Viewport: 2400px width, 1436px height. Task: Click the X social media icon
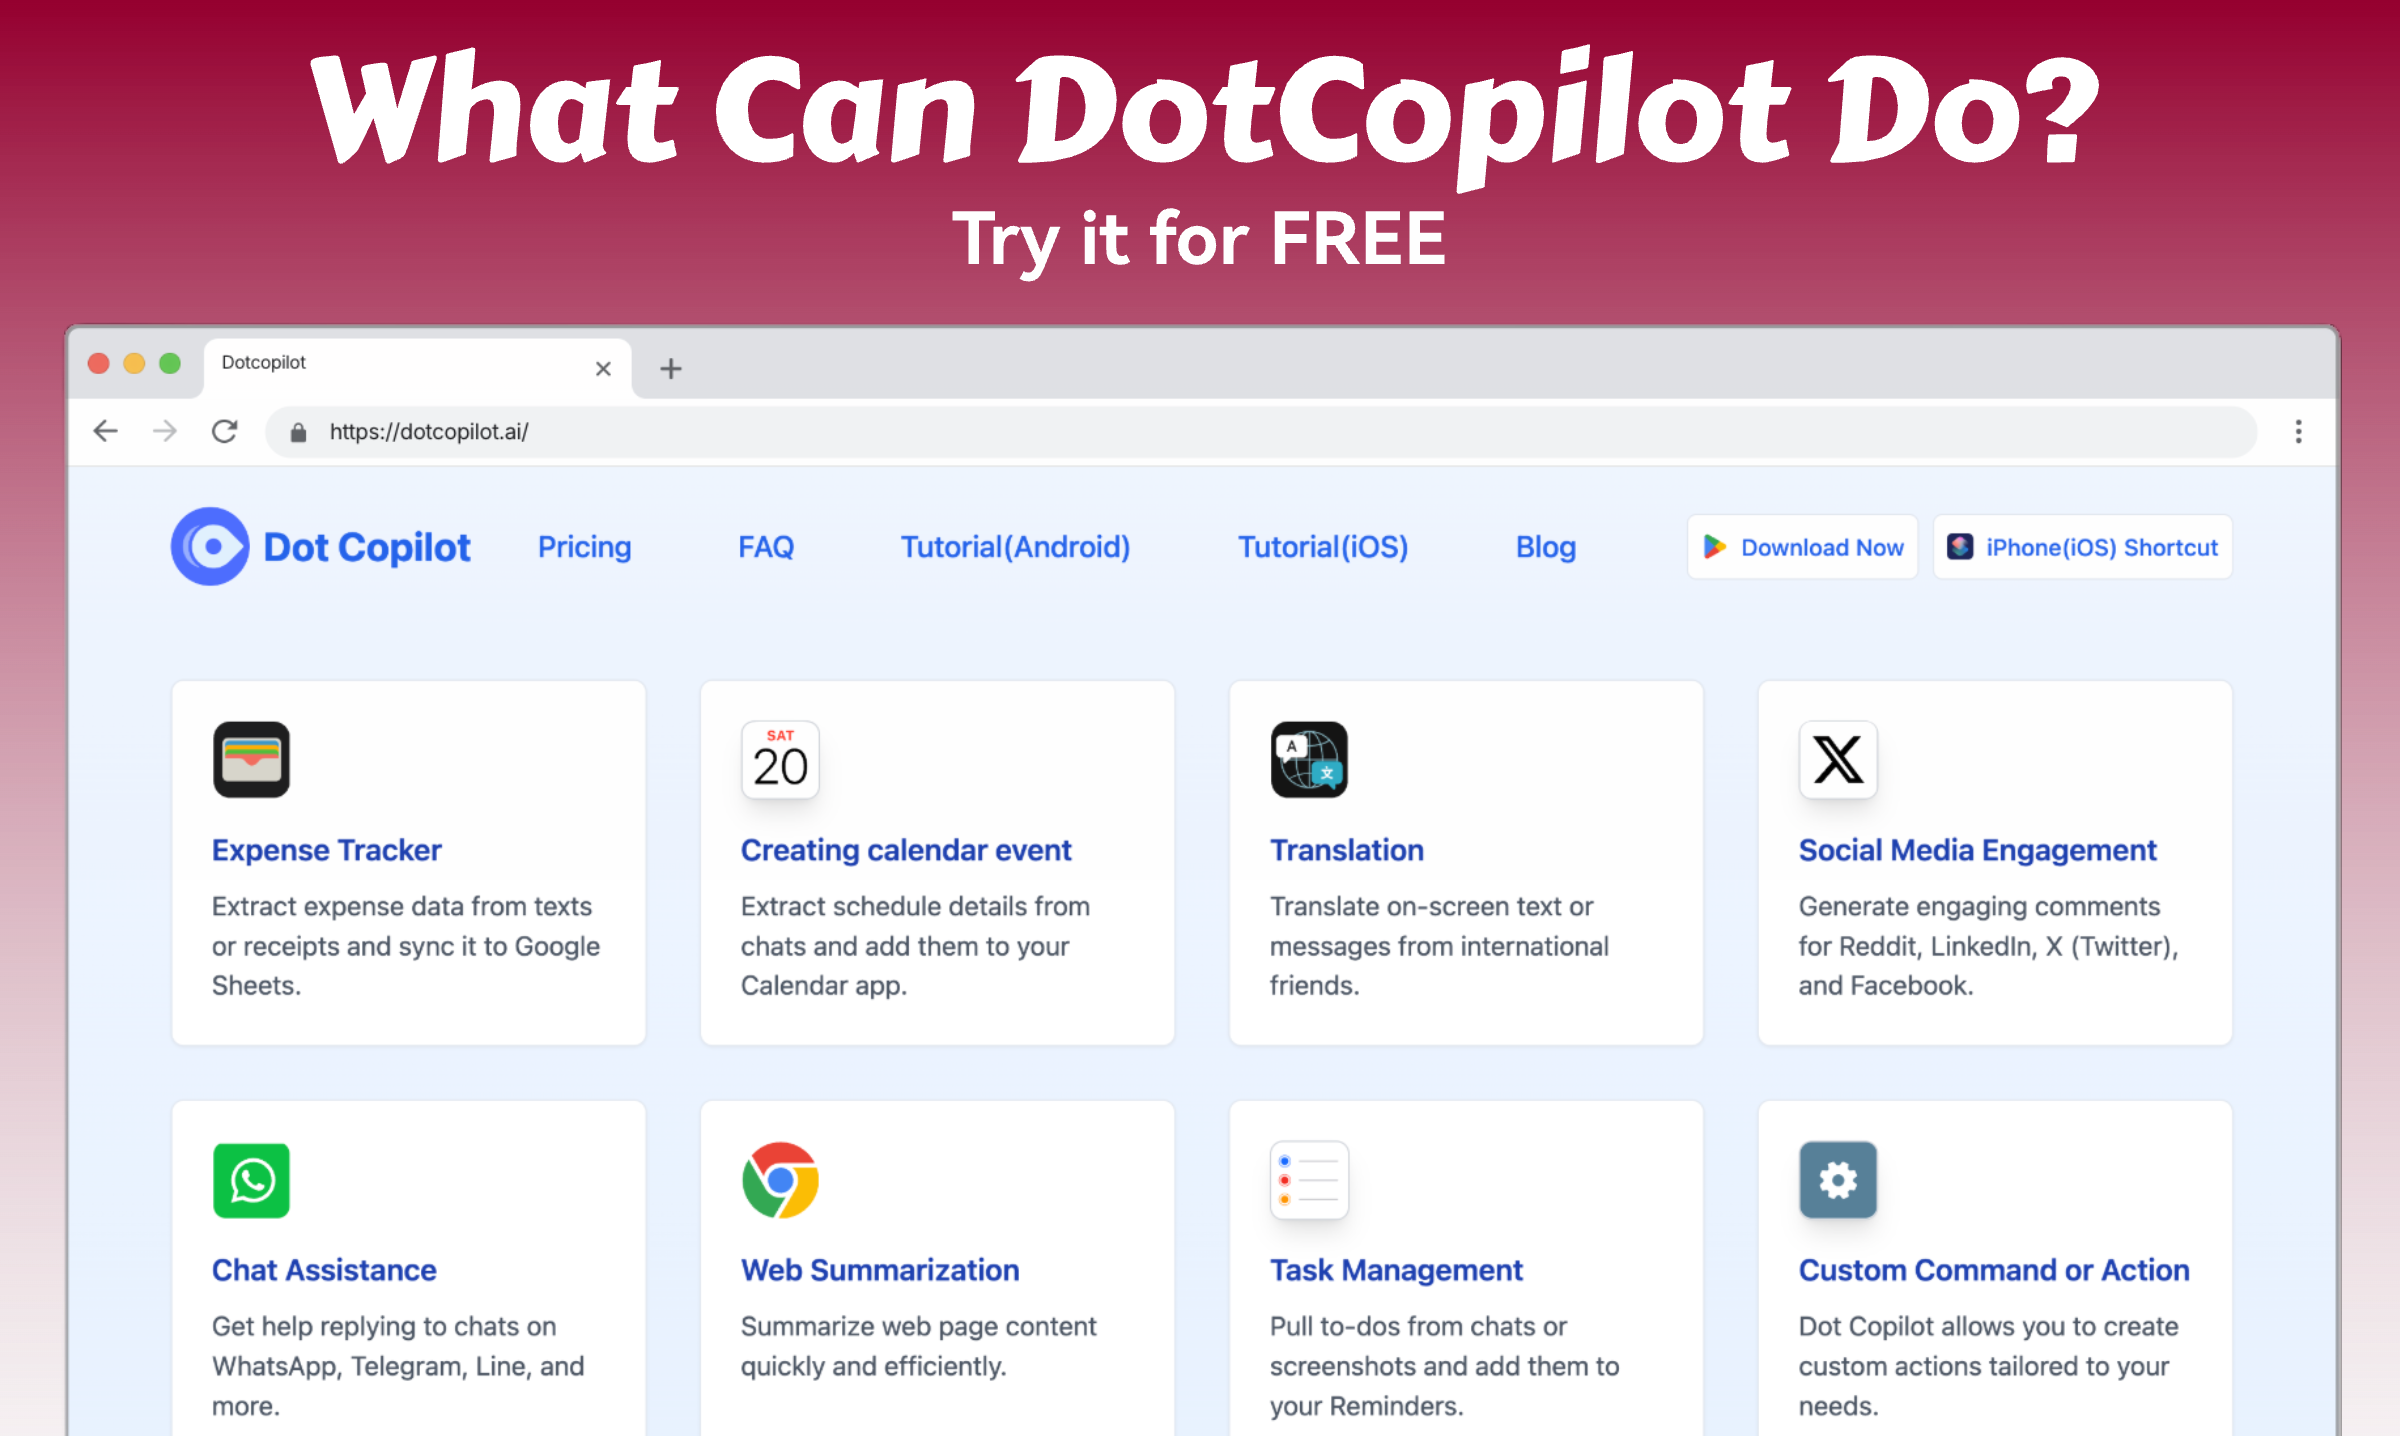tap(1838, 760)
